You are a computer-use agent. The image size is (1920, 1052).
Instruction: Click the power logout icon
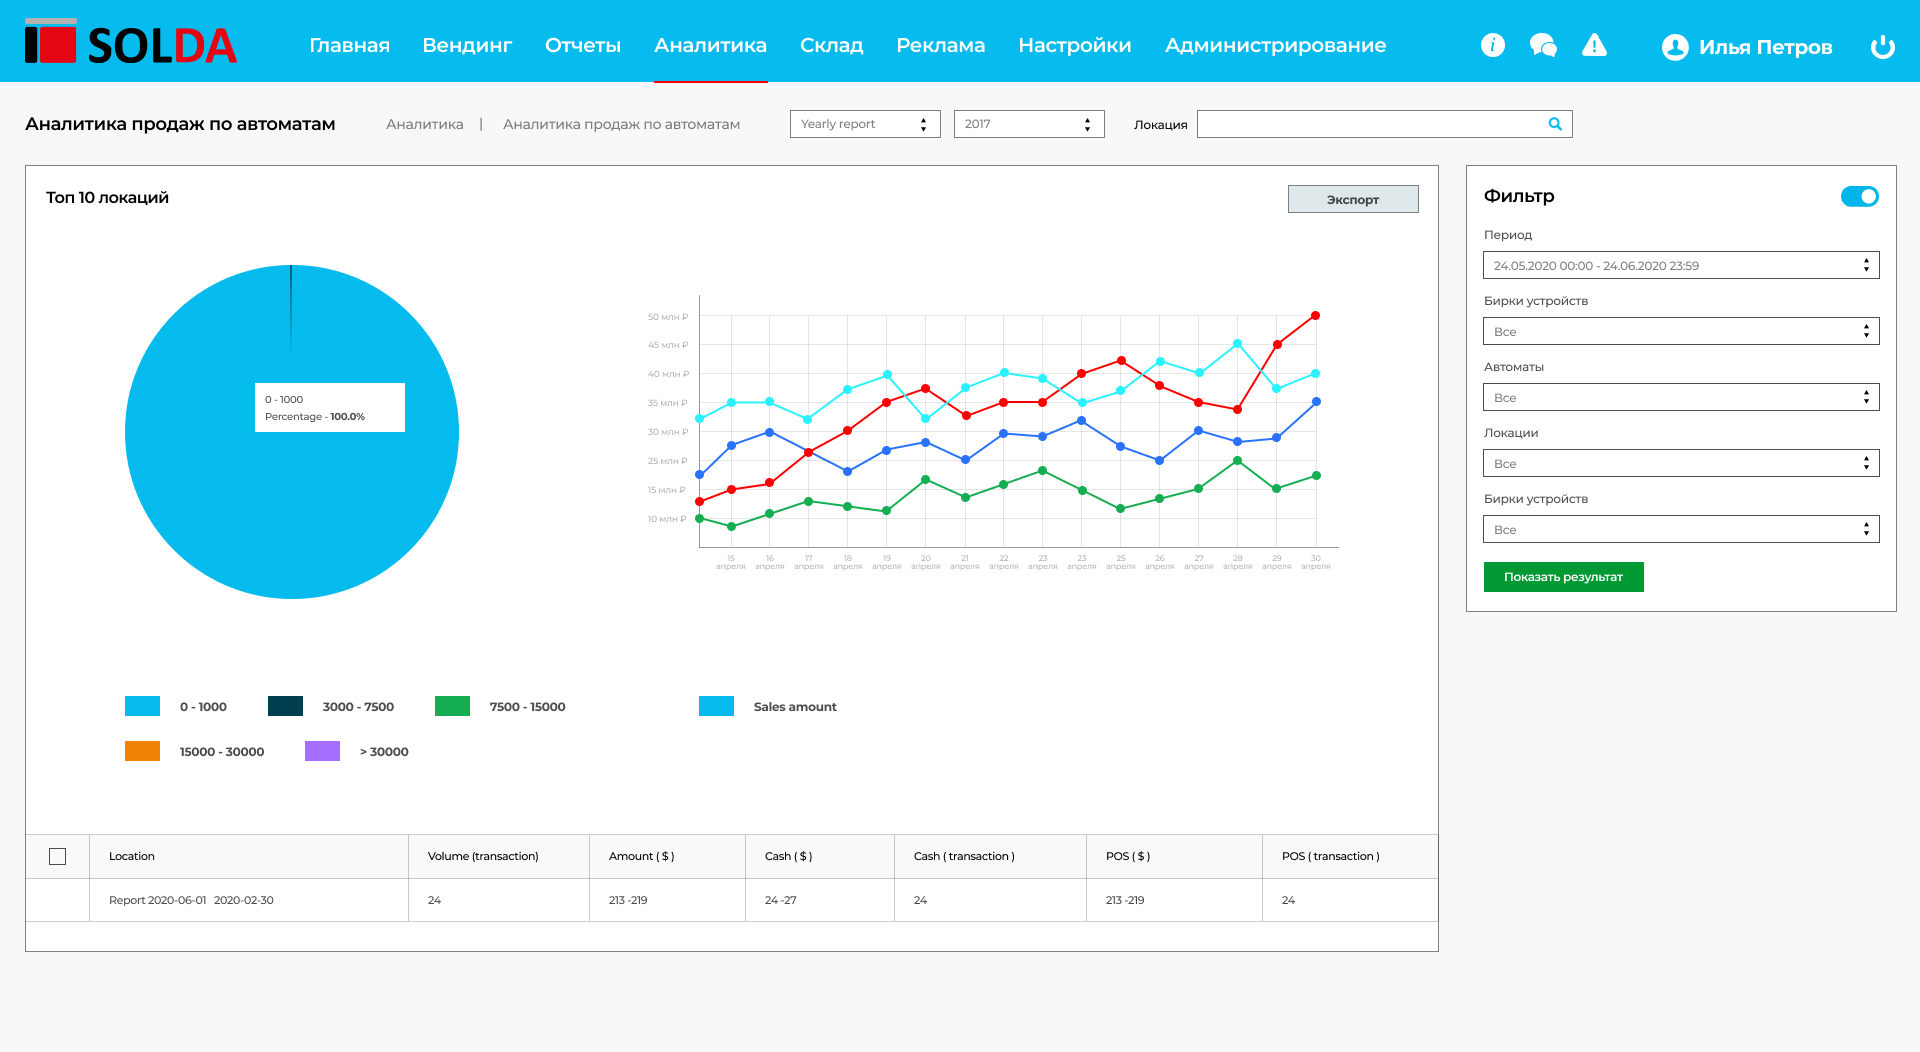click(1882, 47)
